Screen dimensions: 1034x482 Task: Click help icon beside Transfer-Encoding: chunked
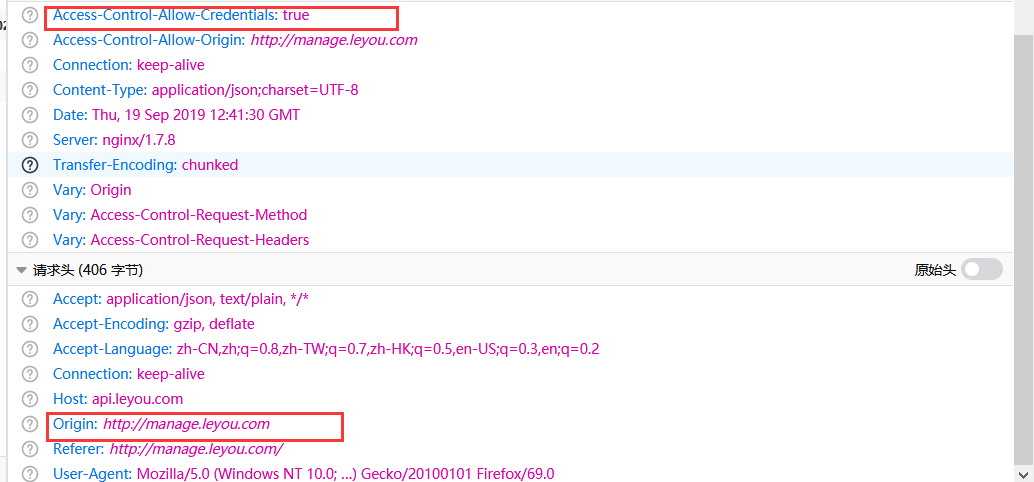point(30,166)
